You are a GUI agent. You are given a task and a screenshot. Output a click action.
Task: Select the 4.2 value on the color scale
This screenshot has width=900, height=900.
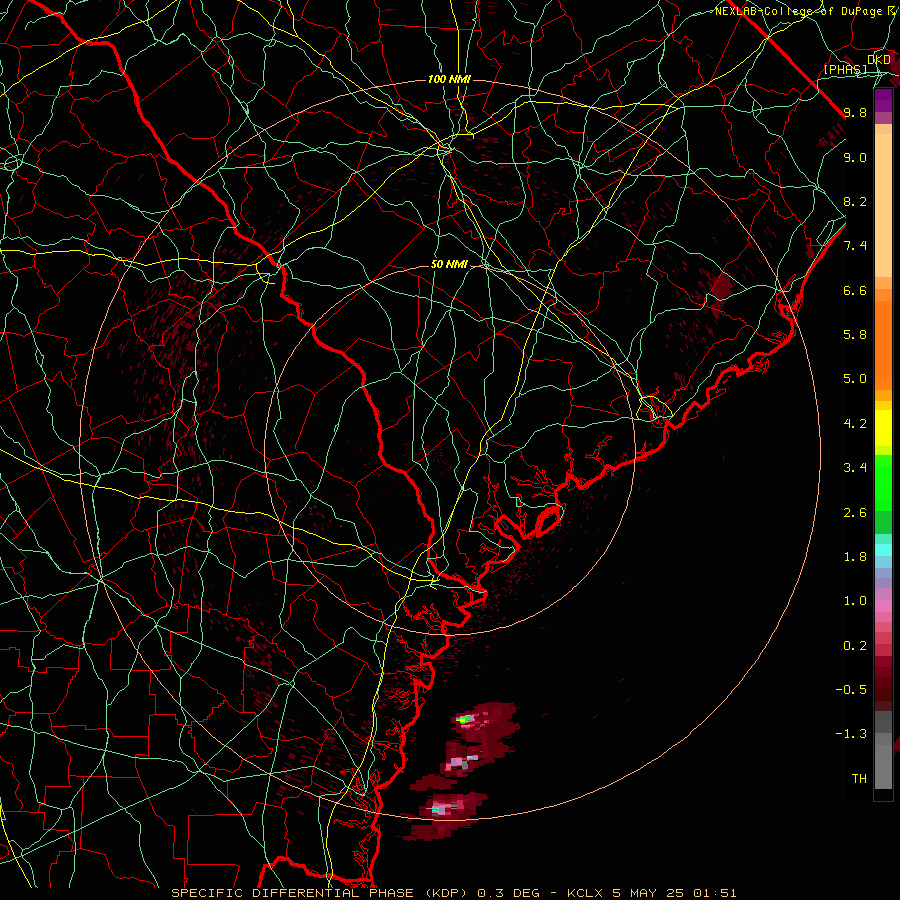[x=855, y=424]
